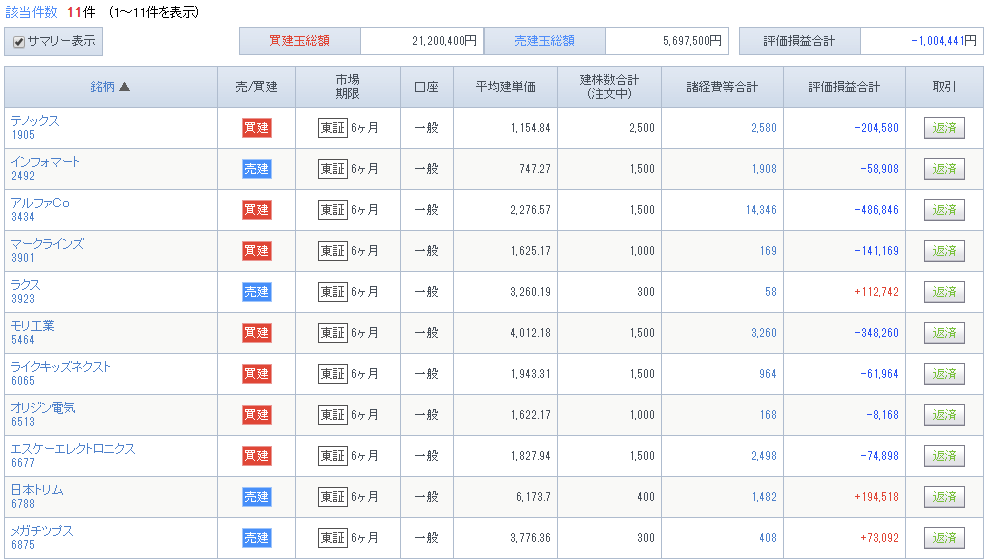Click 21,200,400円 buy total value

click(x=444, y=41)
